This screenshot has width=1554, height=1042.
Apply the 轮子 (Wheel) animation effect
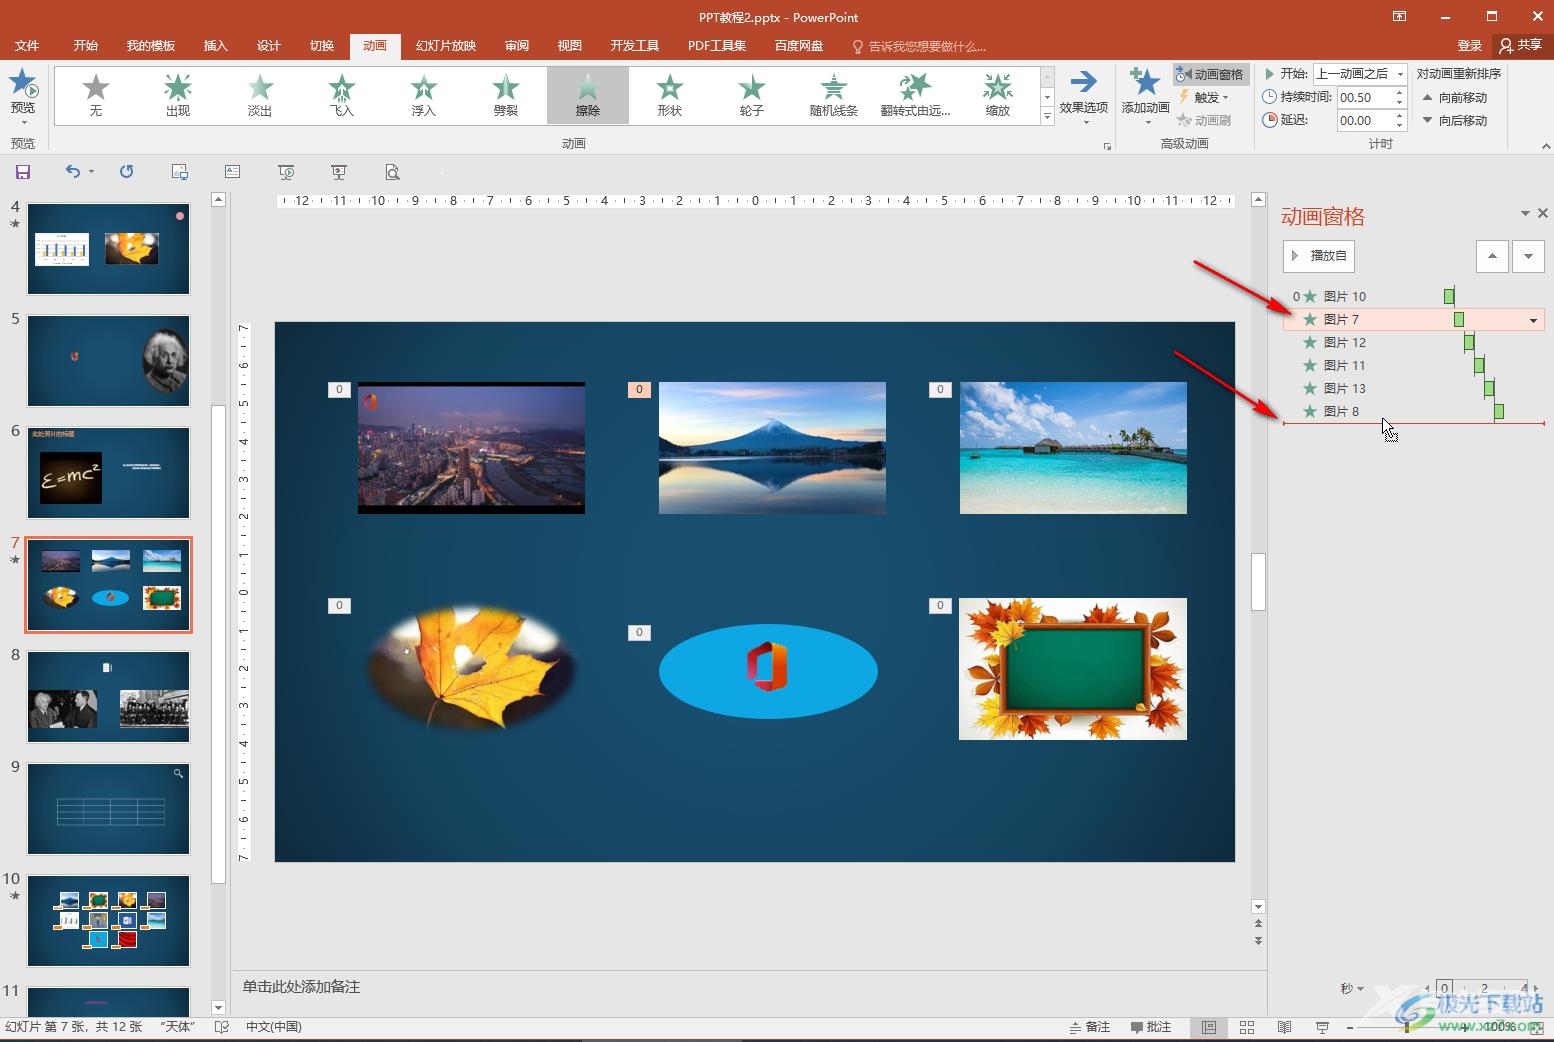click(752, 95)
